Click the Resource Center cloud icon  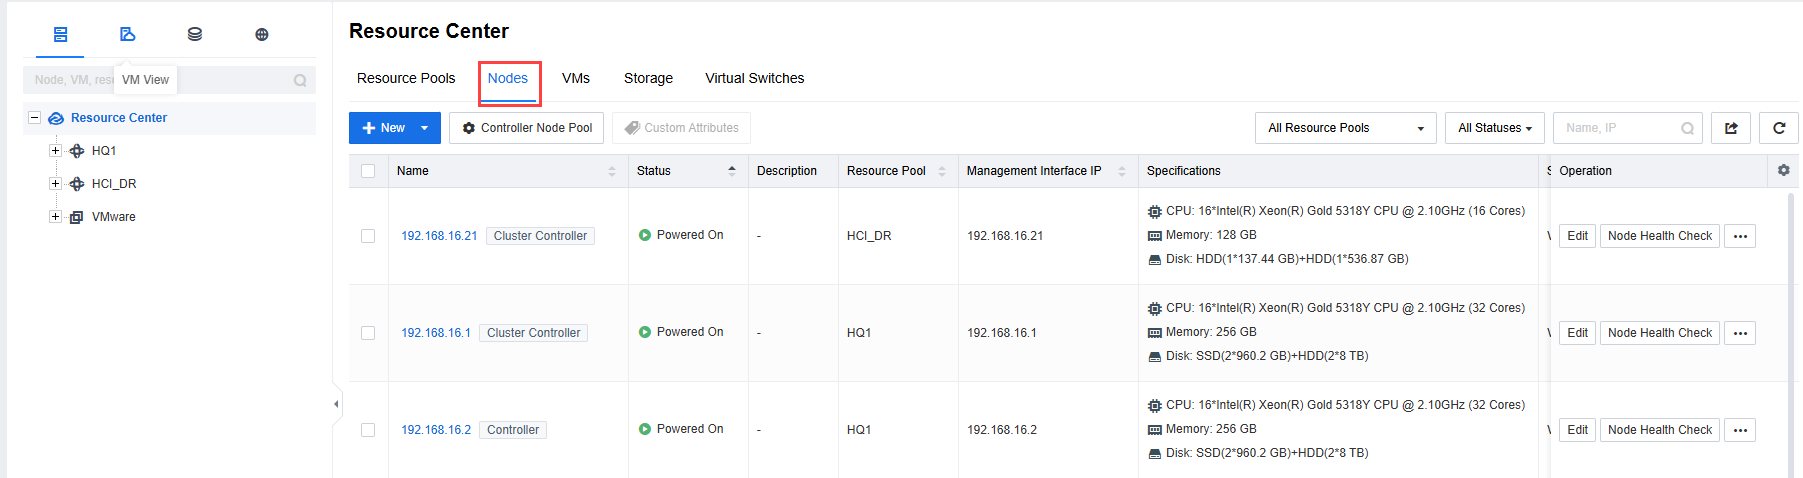click(x=56, y=118)
